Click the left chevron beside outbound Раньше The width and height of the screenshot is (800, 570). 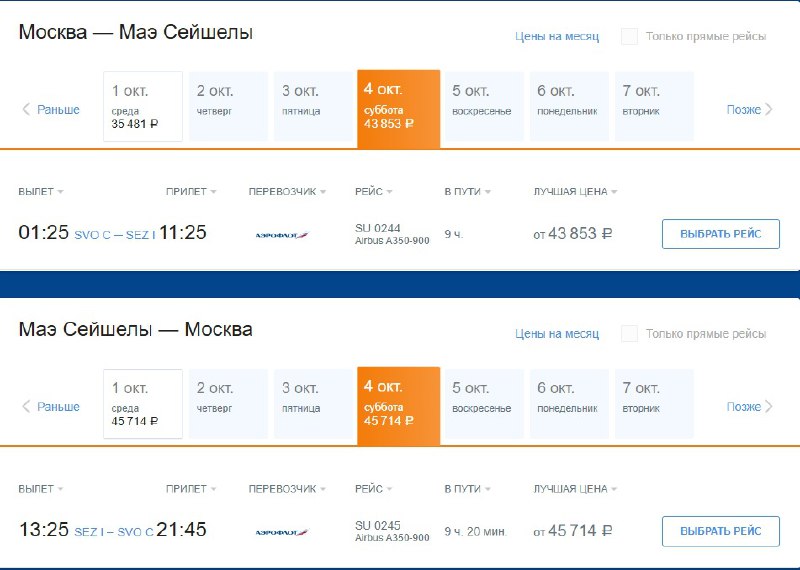point(26,109)
